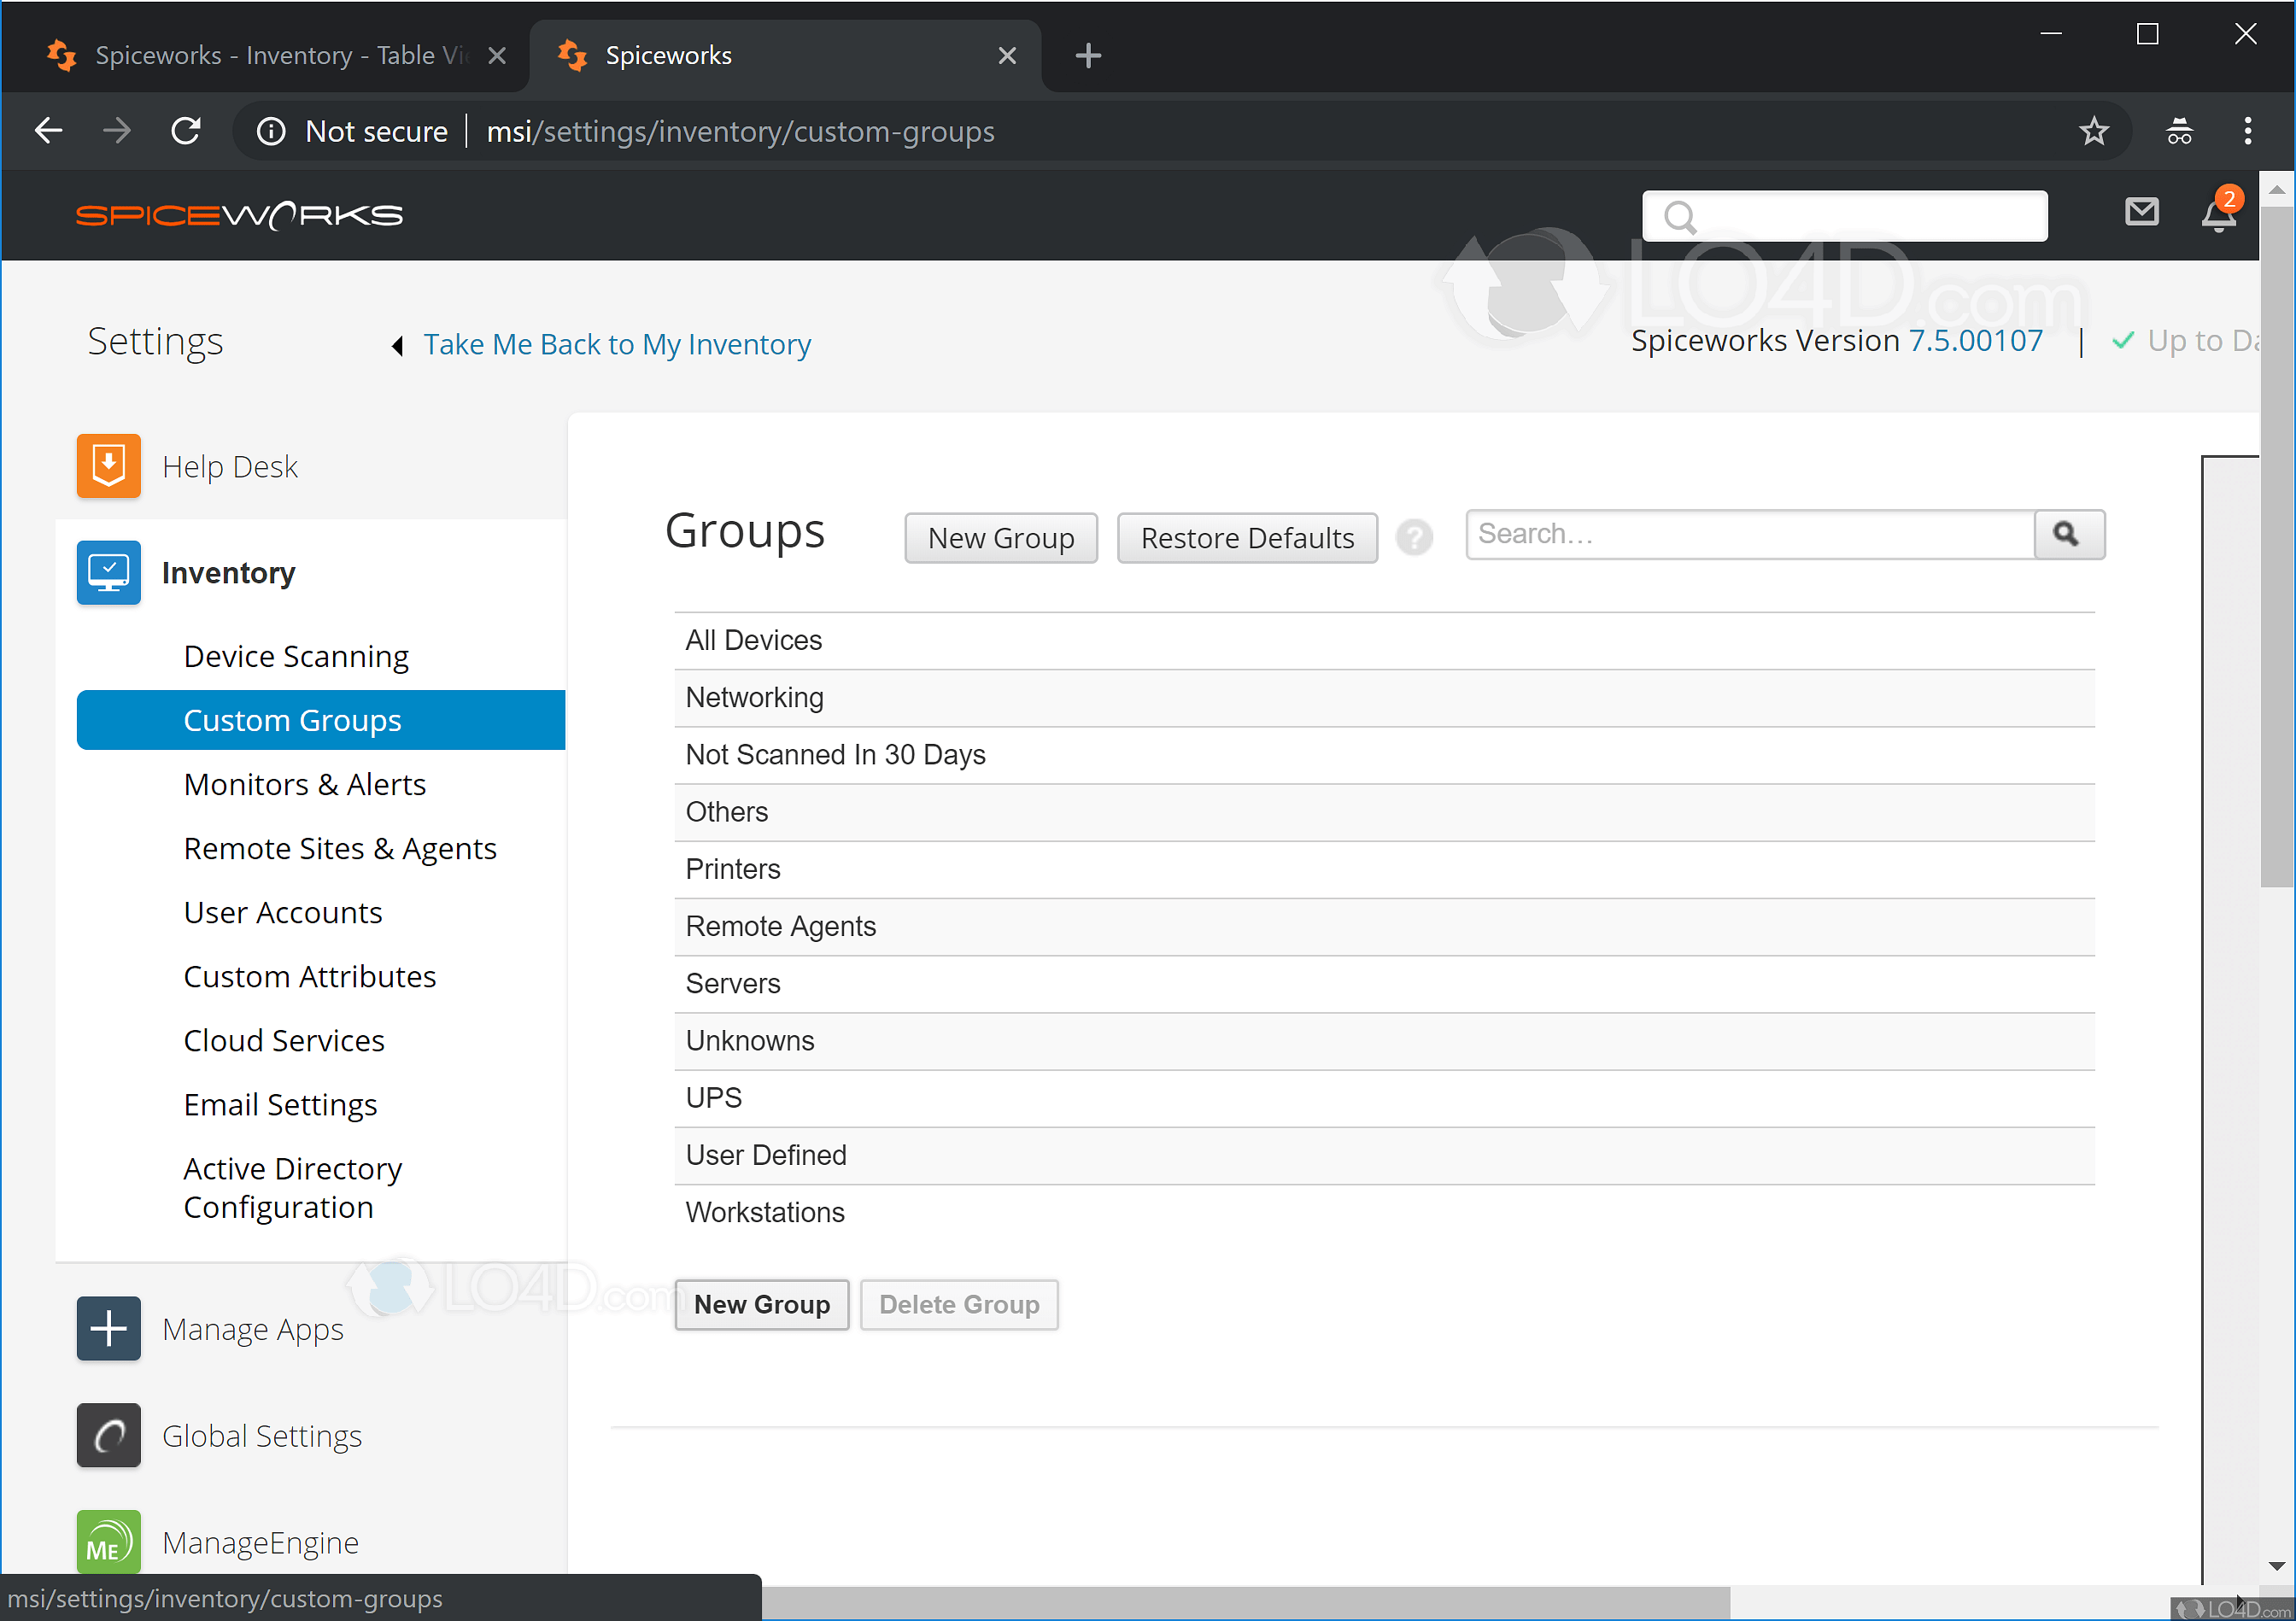
Task: Open a new browser tab
Action: [1087, 55]
